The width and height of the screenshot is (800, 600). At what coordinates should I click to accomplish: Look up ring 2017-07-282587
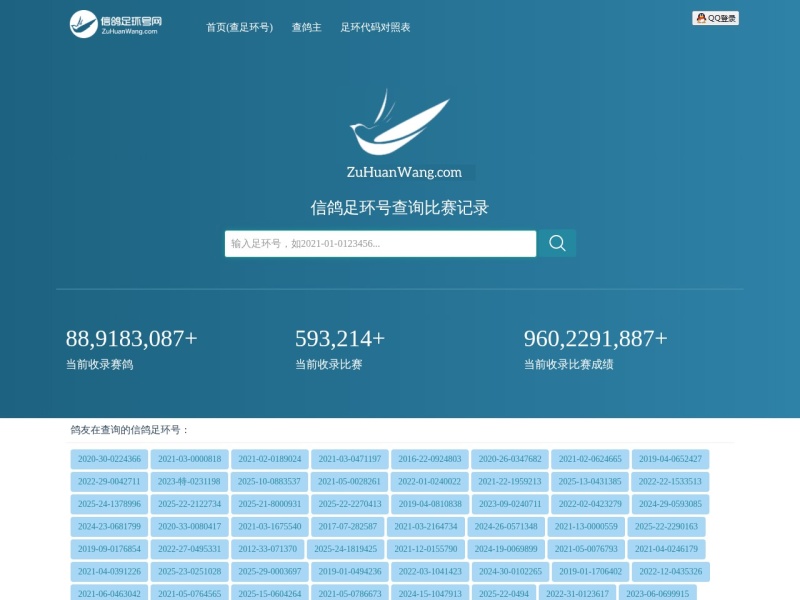click(347, 527)
